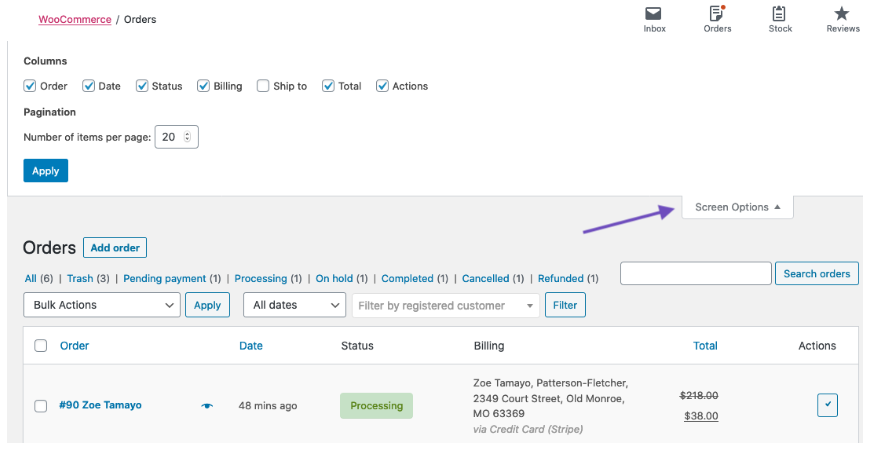The width and height of the screenshot is (887, 475).
Task: Open the All dates filter dropdown
Action: pos(294,305)
